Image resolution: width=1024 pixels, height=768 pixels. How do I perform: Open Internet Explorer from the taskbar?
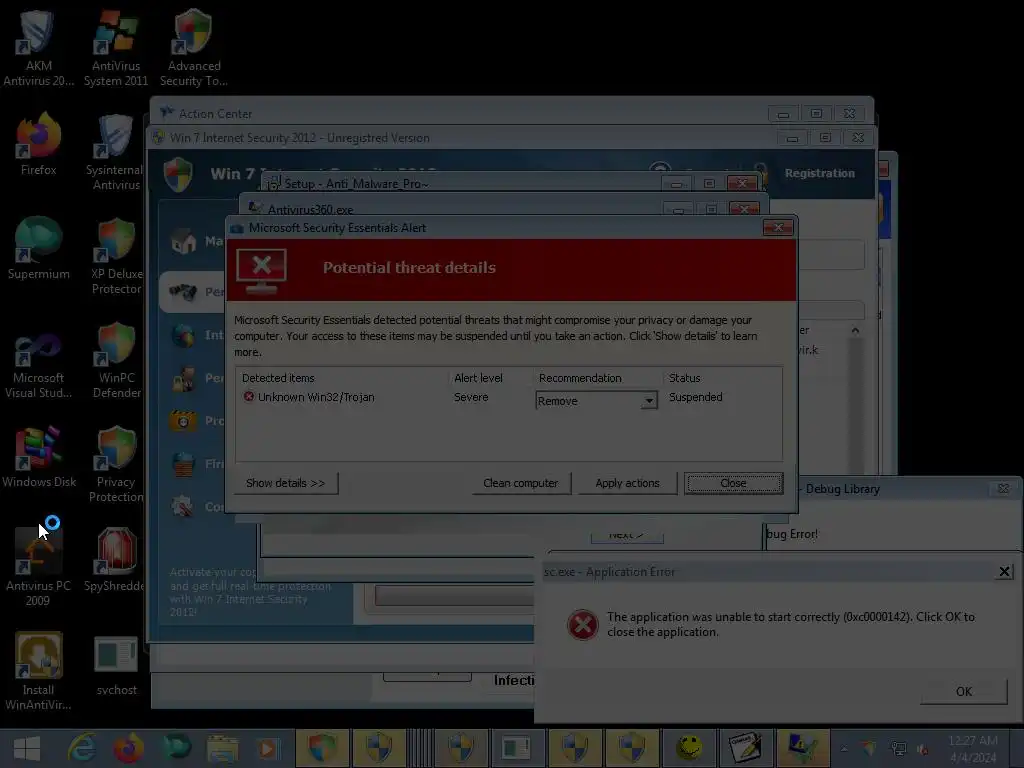pyautogui.click(x=81, y=748)
